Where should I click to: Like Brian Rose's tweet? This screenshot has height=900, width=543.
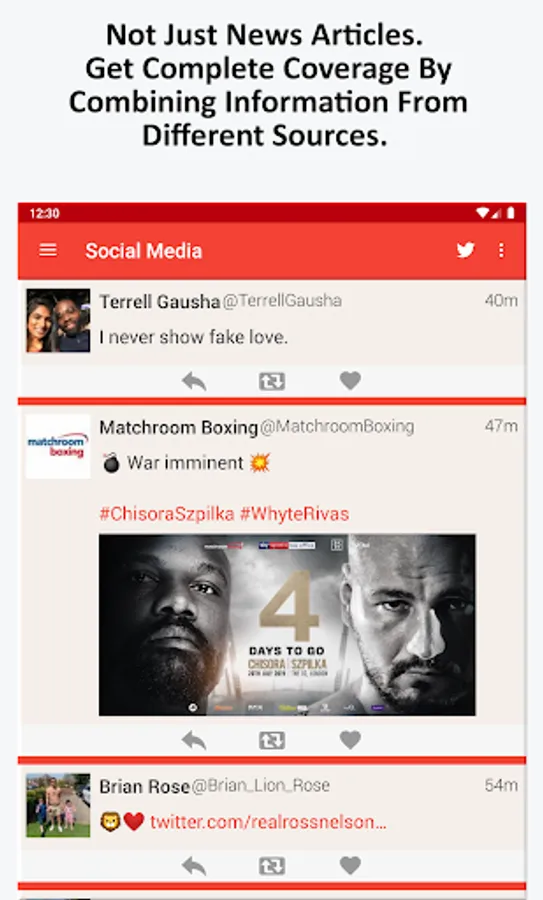[x=350, y=865]
